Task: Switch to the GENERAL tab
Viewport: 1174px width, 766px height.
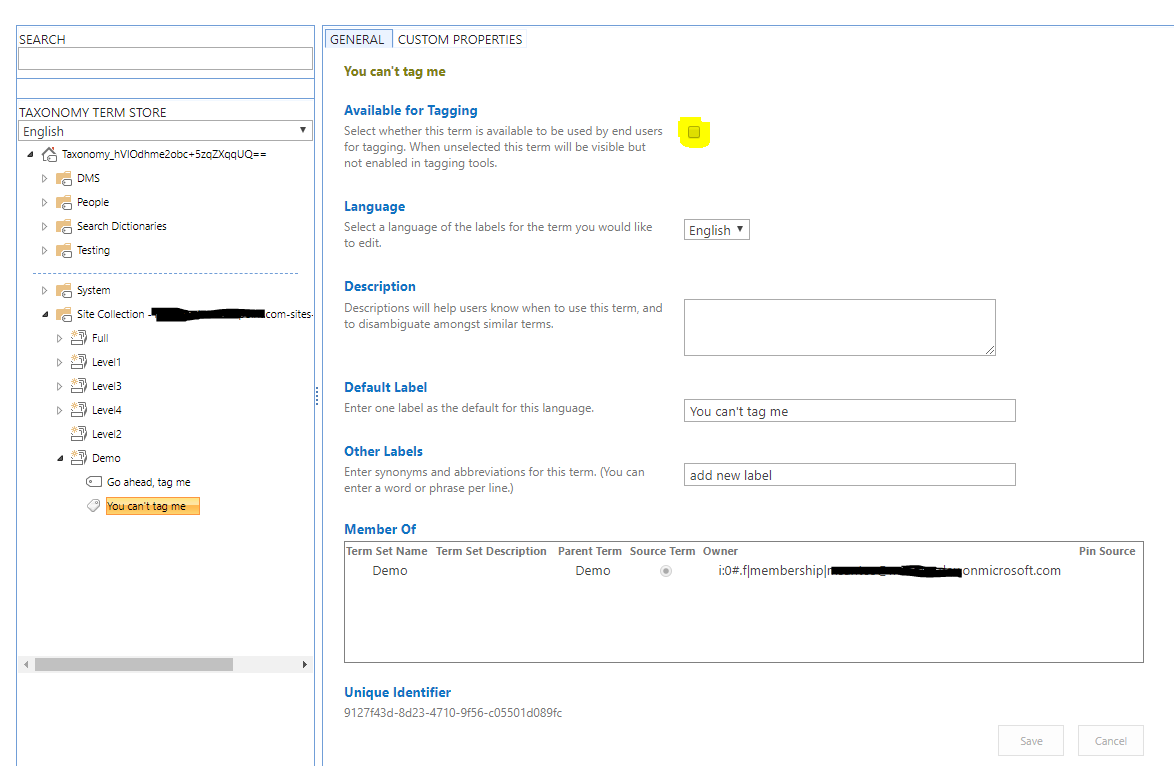Action: tap(357, 39)
